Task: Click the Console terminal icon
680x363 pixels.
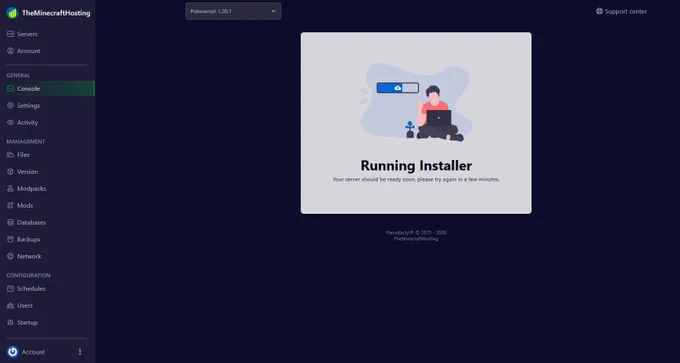Action: pos(10,88)
